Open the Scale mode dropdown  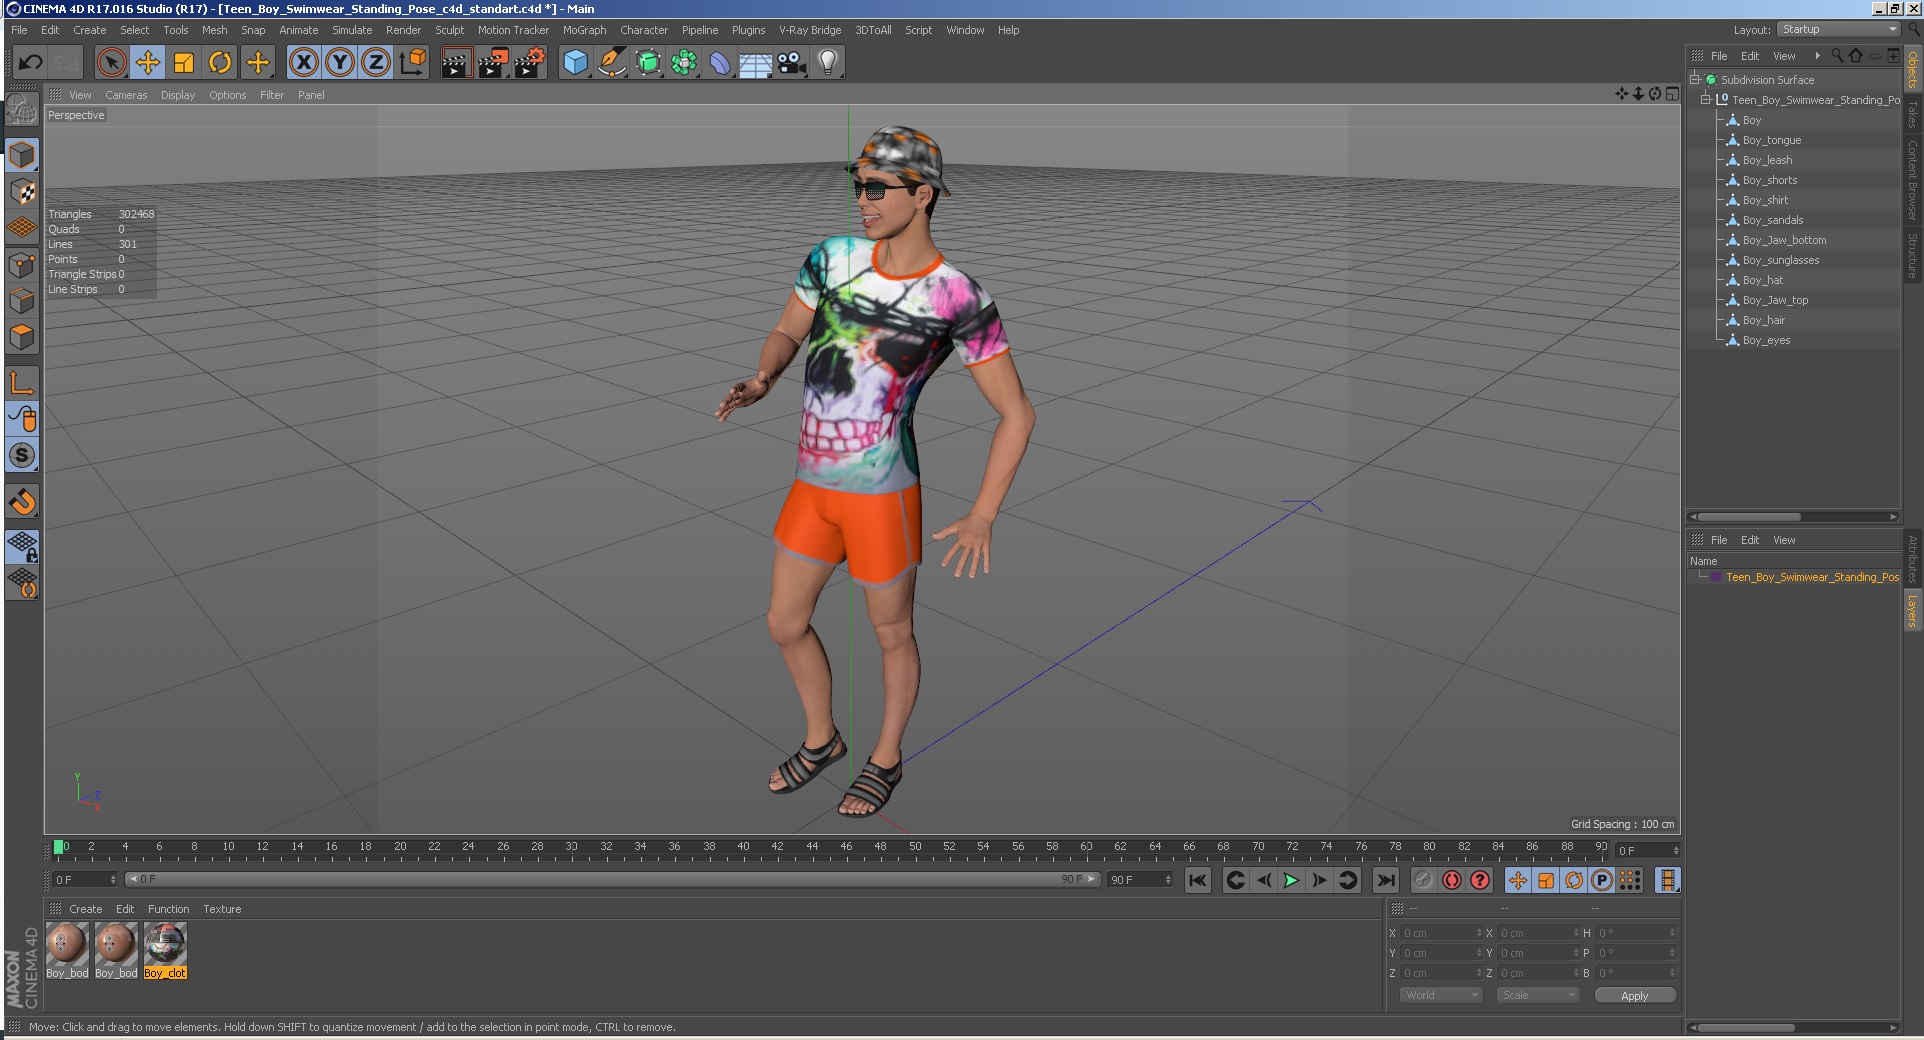(x=1538, y=995)
